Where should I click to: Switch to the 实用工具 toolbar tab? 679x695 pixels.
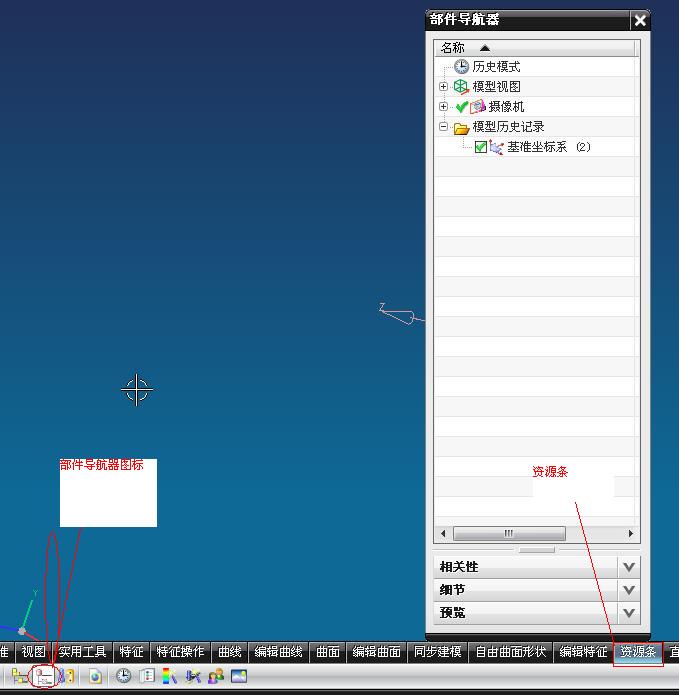click(82, 652)
